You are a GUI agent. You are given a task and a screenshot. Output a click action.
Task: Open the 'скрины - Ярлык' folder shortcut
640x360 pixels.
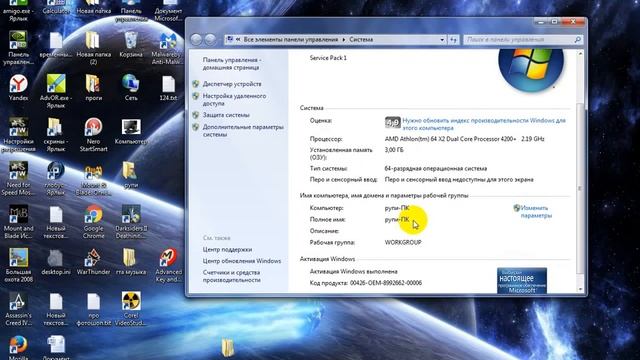56,134
